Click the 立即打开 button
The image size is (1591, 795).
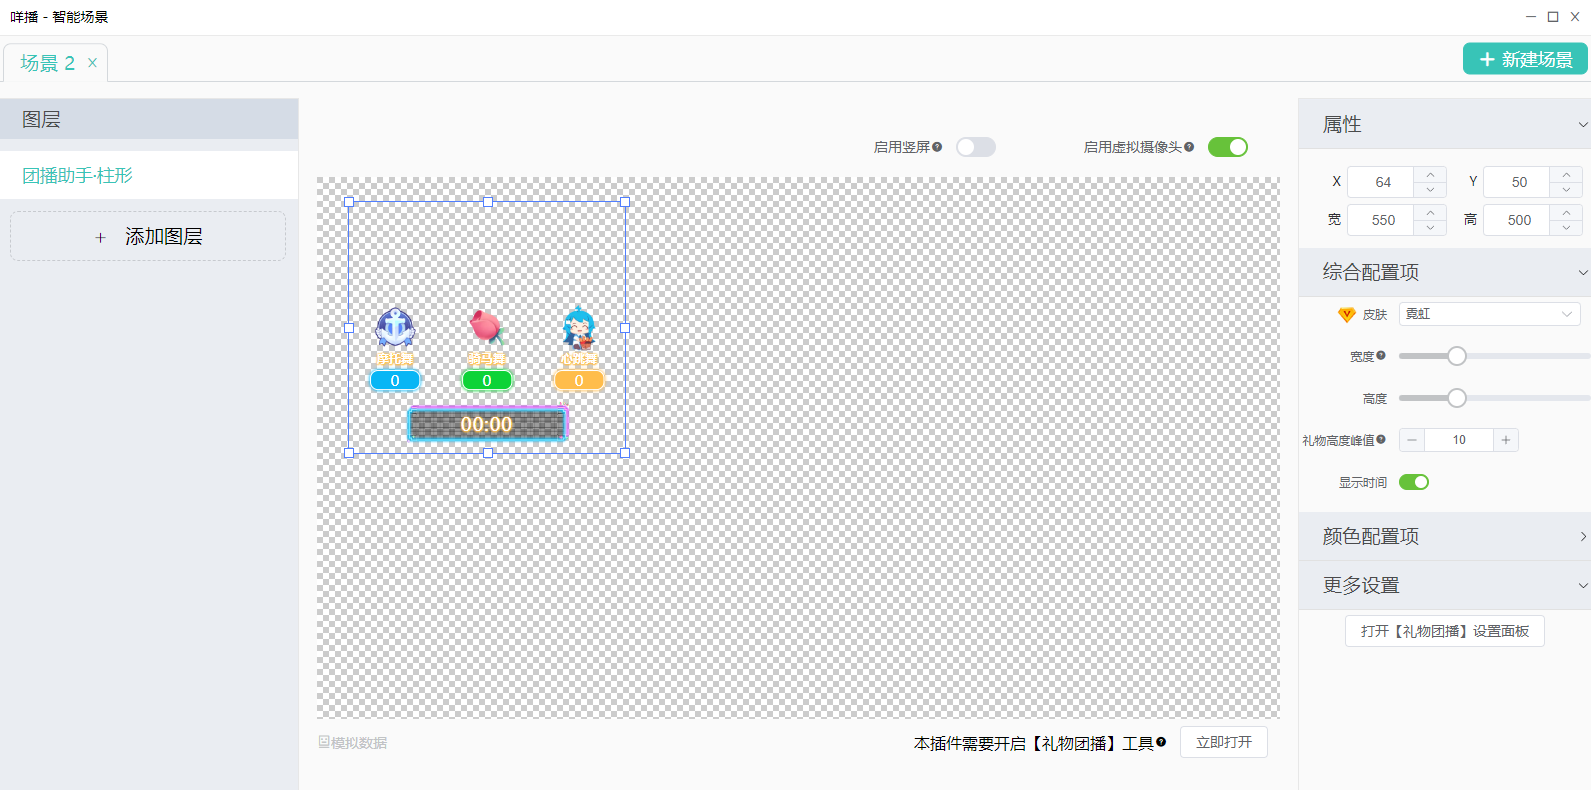(1223, 742)
